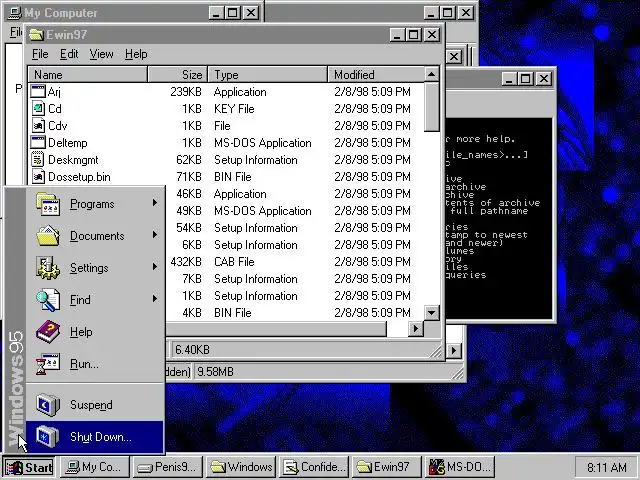The width and height of the screenshot is (640, 480).
Task: Open Help menu in Ewin97 window
Action: pos(136,54)
